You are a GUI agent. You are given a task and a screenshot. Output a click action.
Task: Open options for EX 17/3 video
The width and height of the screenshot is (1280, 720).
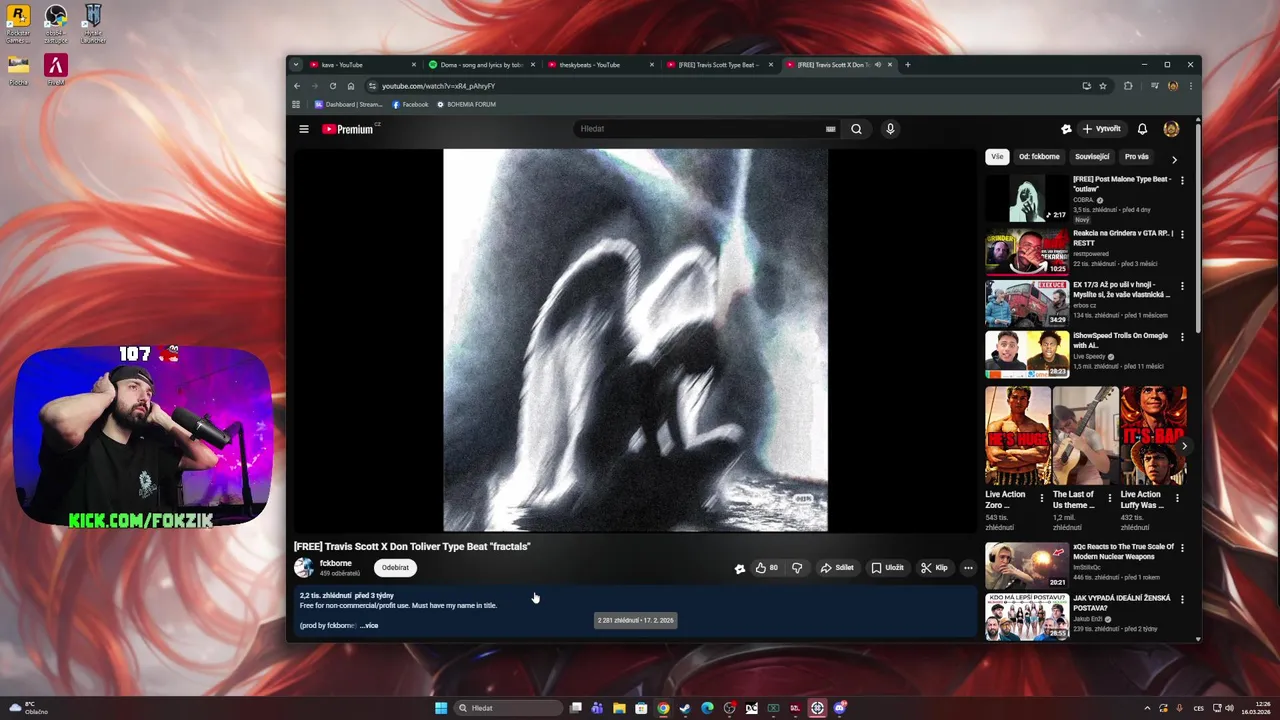coord(1182,286)
